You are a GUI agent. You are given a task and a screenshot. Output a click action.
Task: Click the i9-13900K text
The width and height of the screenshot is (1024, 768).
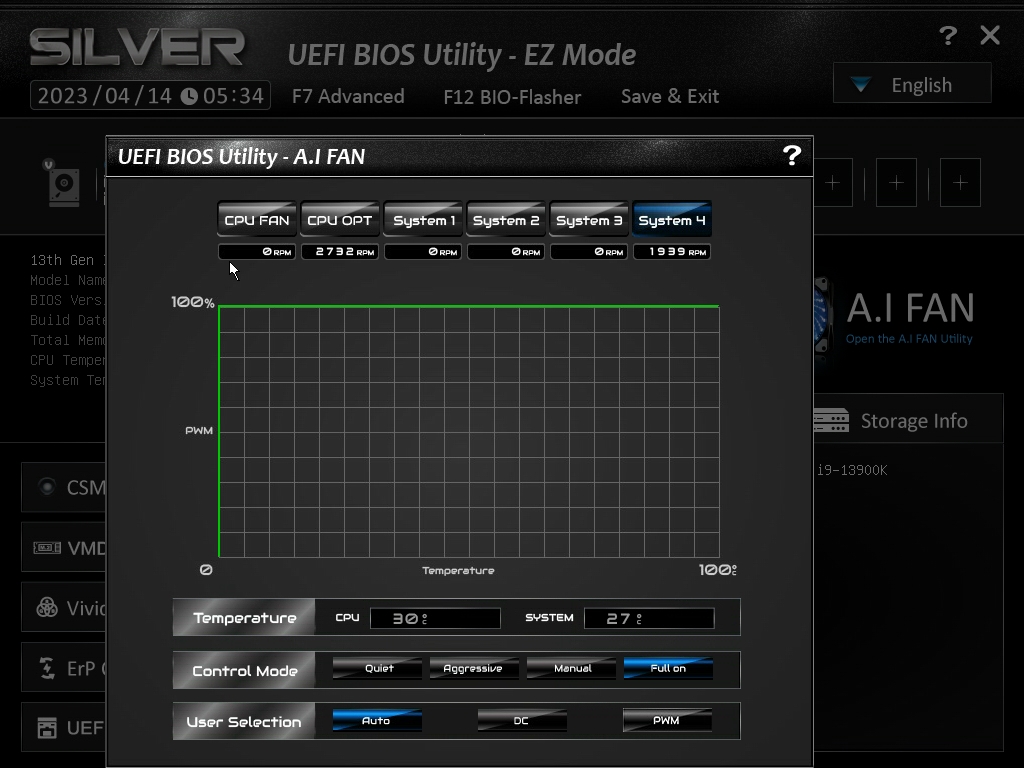pyautogui.click(x=852, y=470)
